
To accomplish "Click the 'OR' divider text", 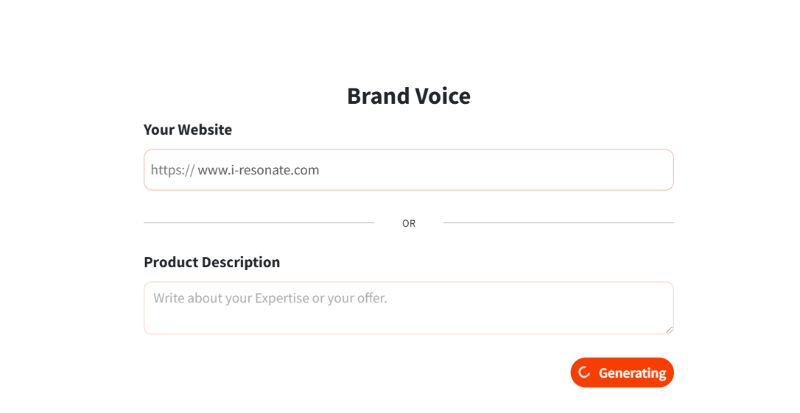I will coord(409,223).
